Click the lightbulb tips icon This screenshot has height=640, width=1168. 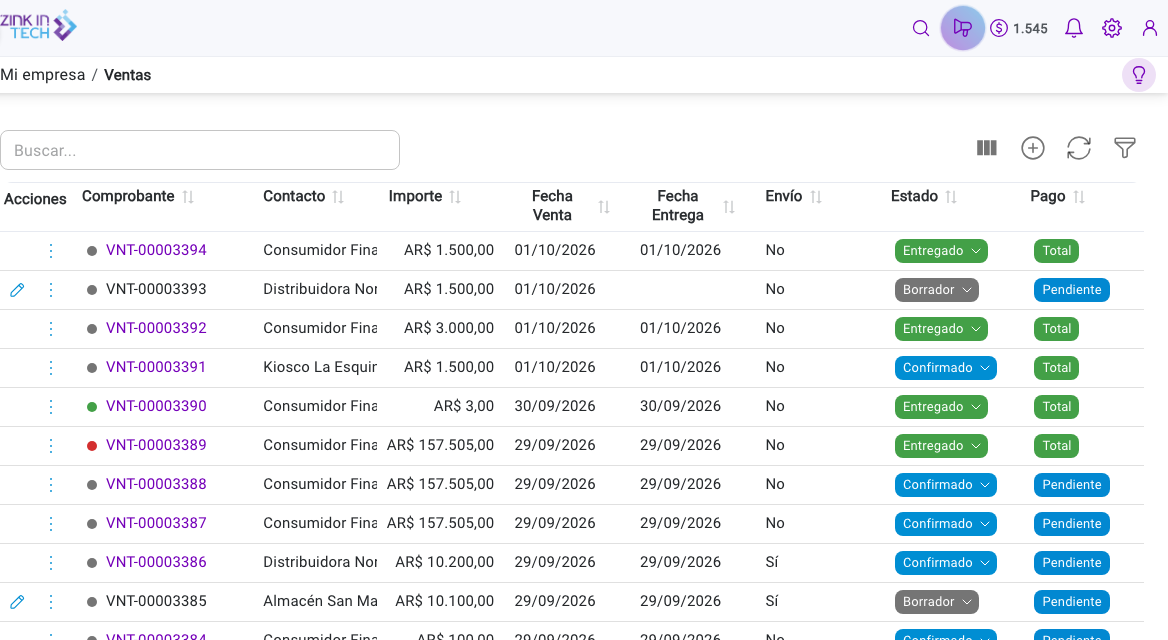pos(1138,75)
